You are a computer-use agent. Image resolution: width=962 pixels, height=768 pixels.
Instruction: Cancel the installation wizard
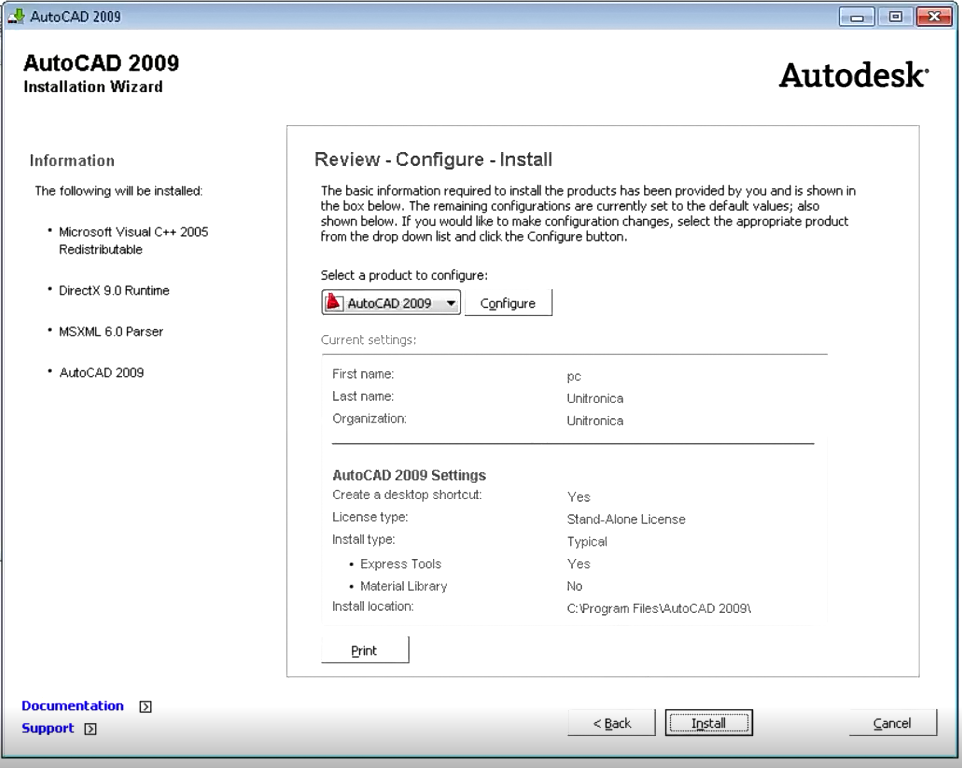pos(893,723)
